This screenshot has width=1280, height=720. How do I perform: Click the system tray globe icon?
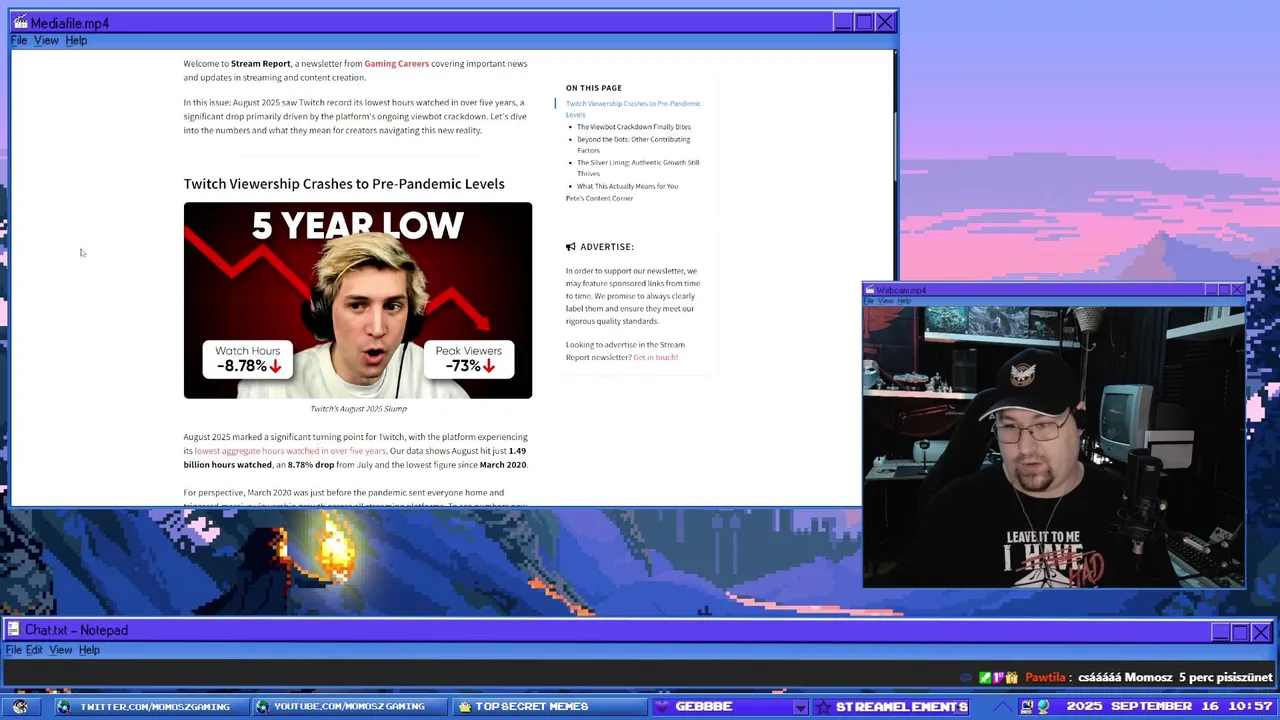(1043, 706)
